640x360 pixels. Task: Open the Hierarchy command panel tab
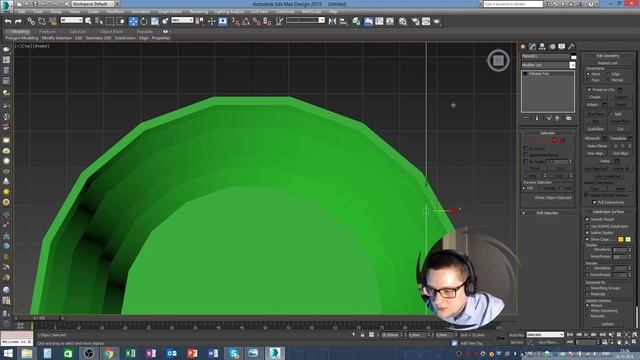tap(542, 47)
